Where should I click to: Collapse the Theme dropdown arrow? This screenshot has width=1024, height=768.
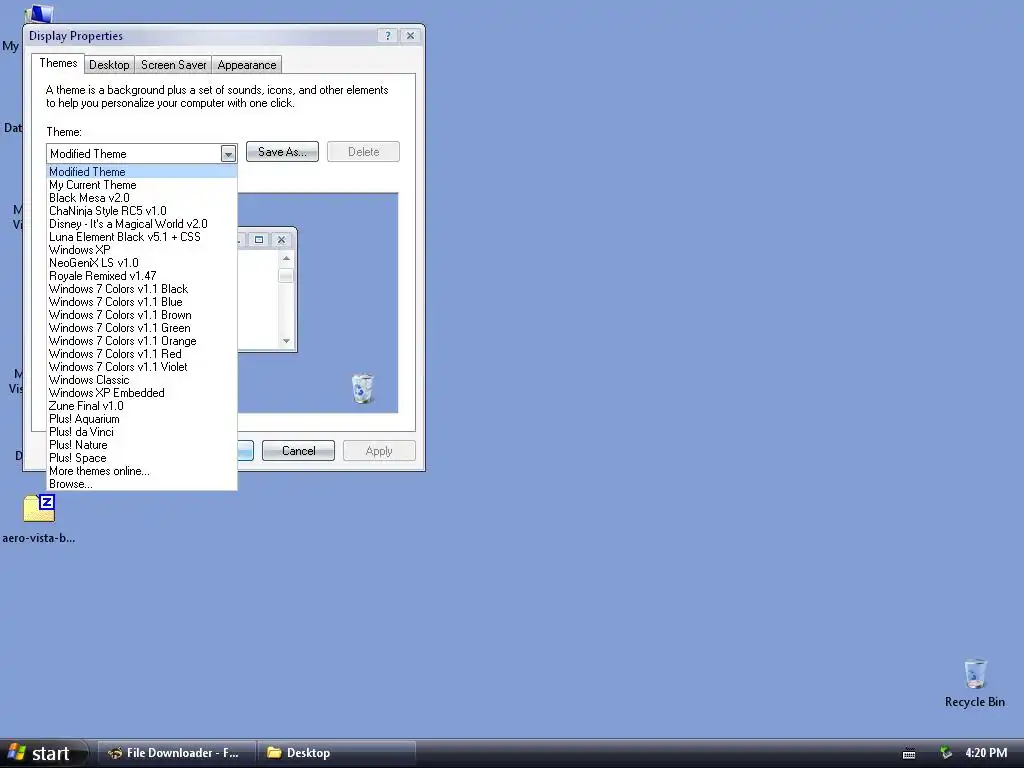pyautogui.click(x=228, y=154)
